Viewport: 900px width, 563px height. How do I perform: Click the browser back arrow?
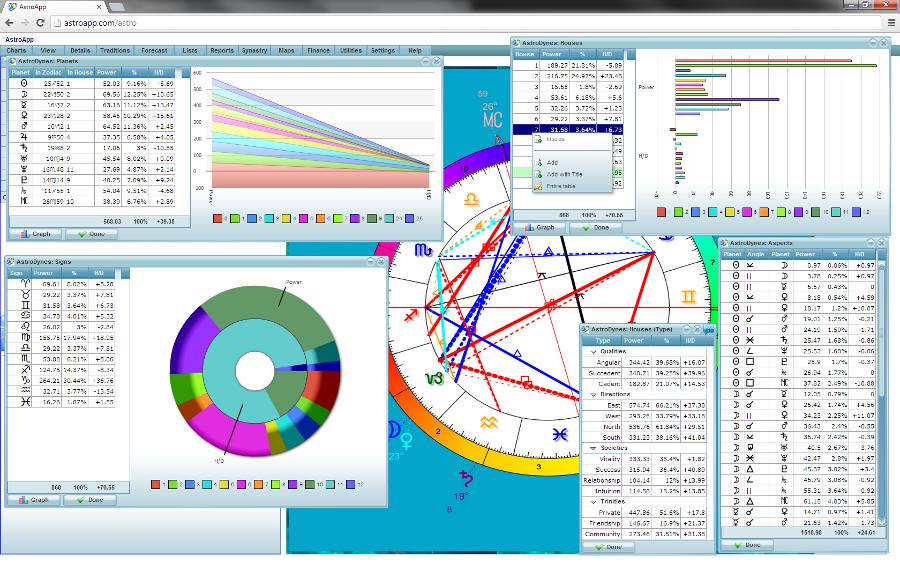coord(9,21)
